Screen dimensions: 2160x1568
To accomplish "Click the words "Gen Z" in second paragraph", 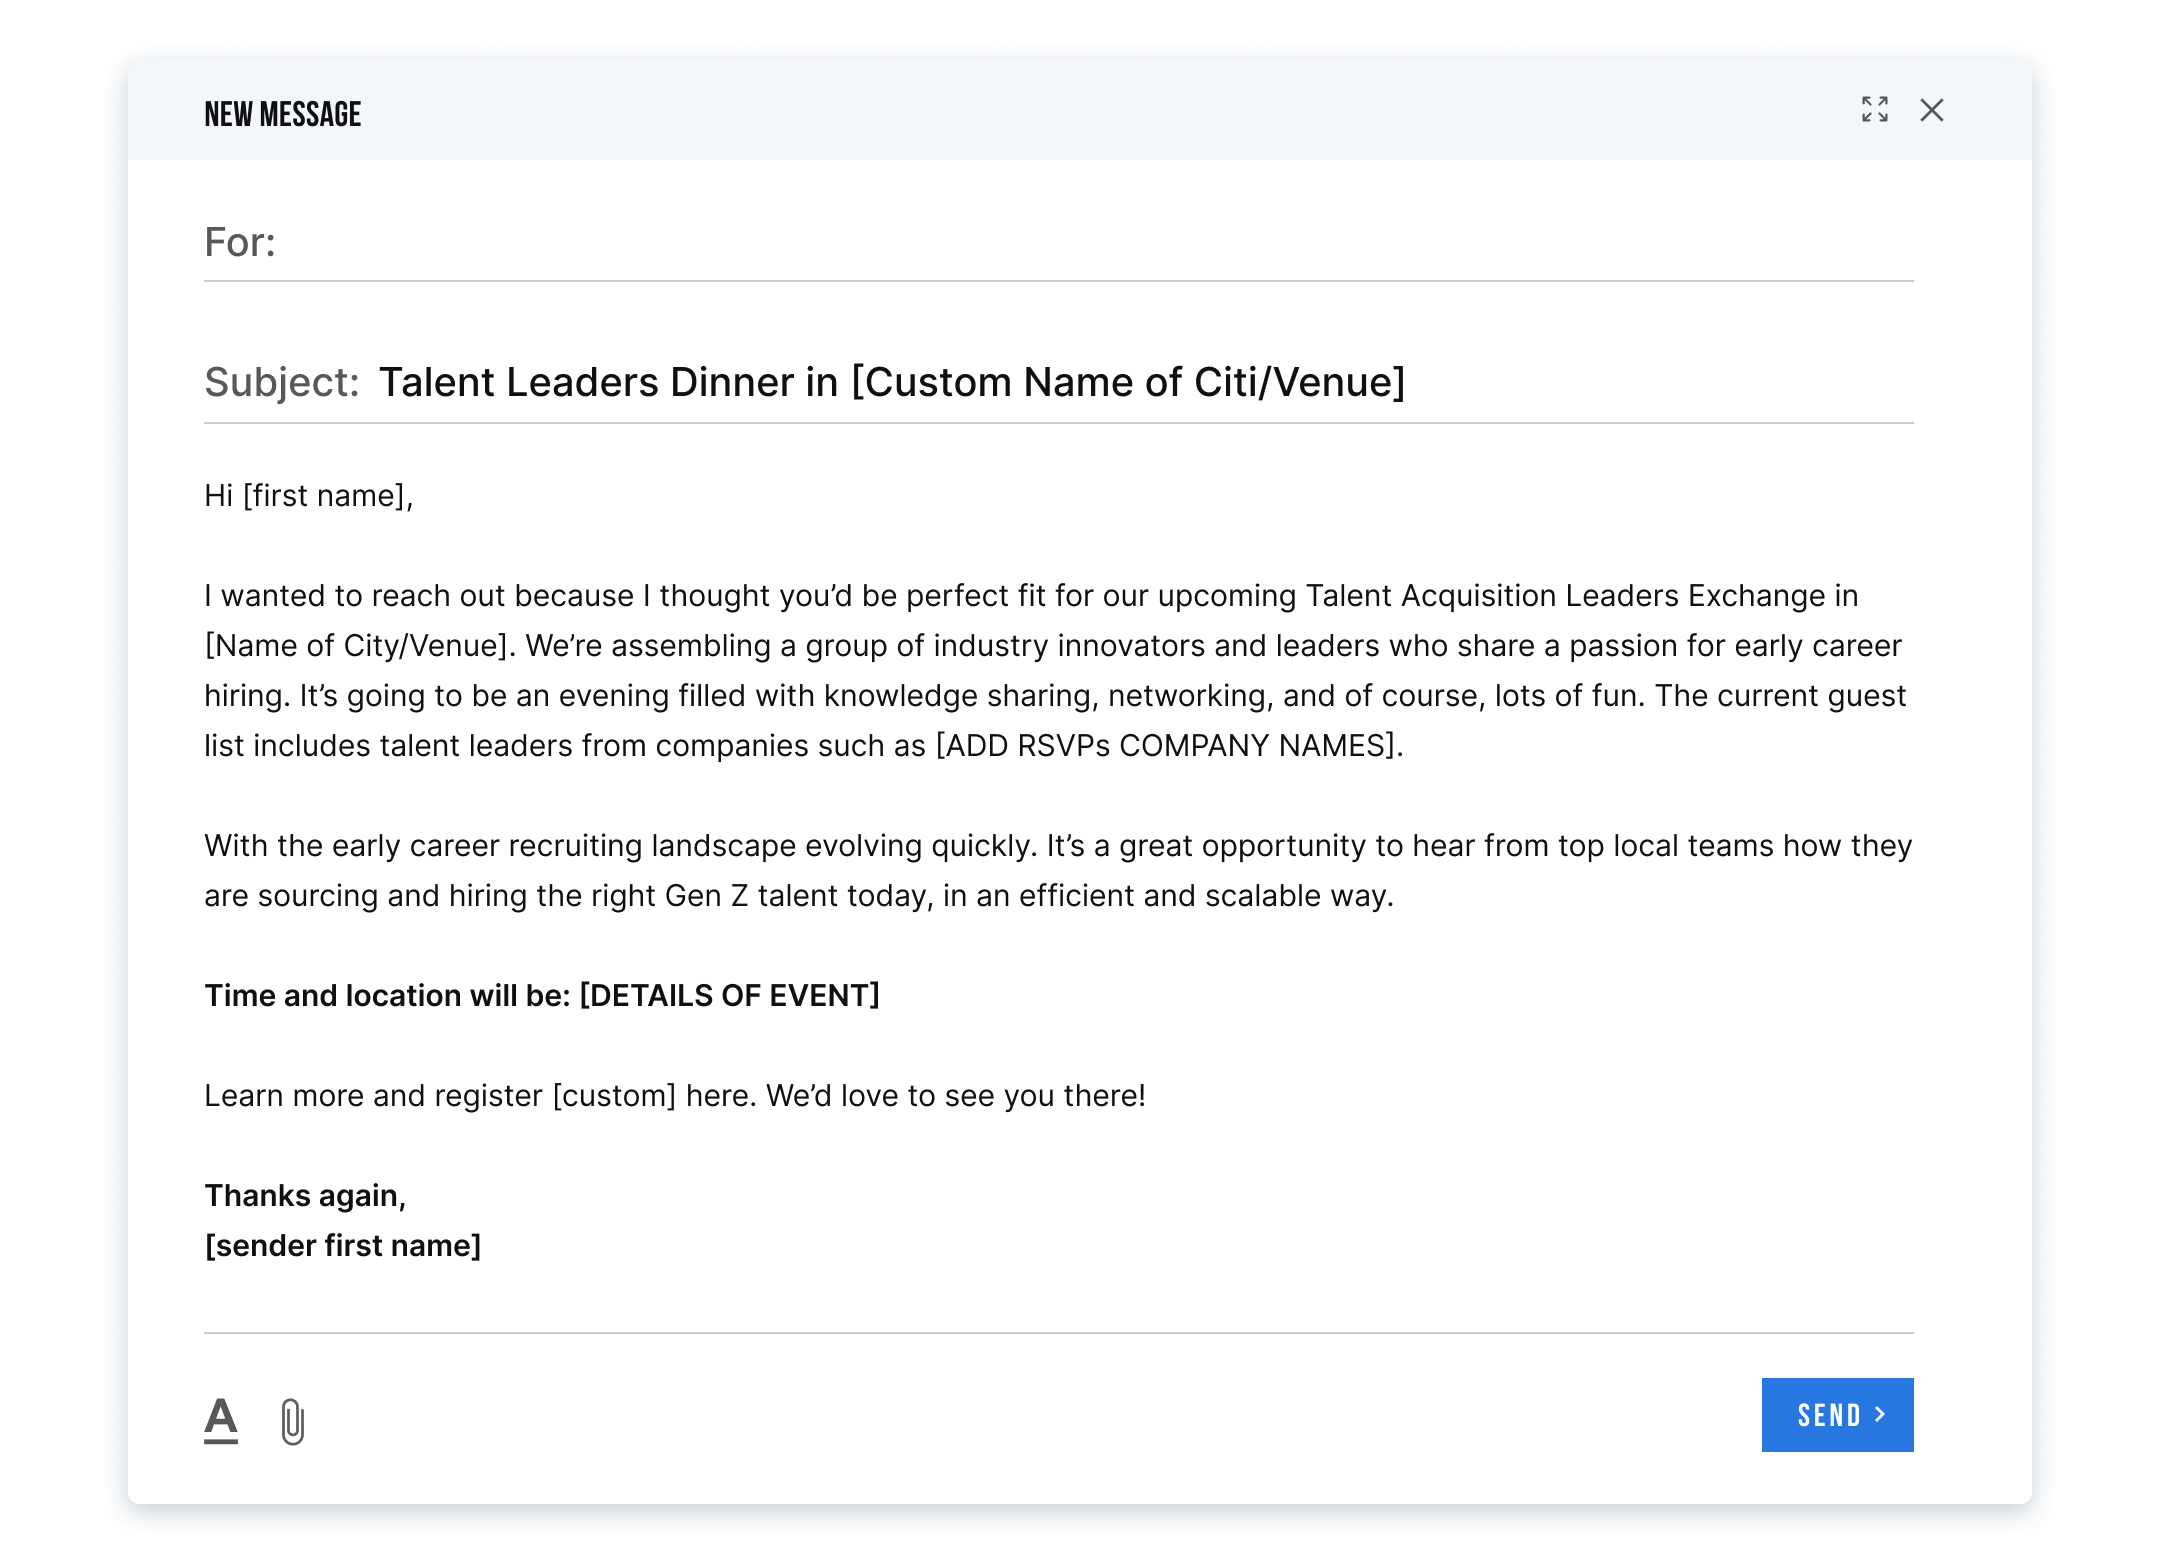I will [x=706, y=896].
